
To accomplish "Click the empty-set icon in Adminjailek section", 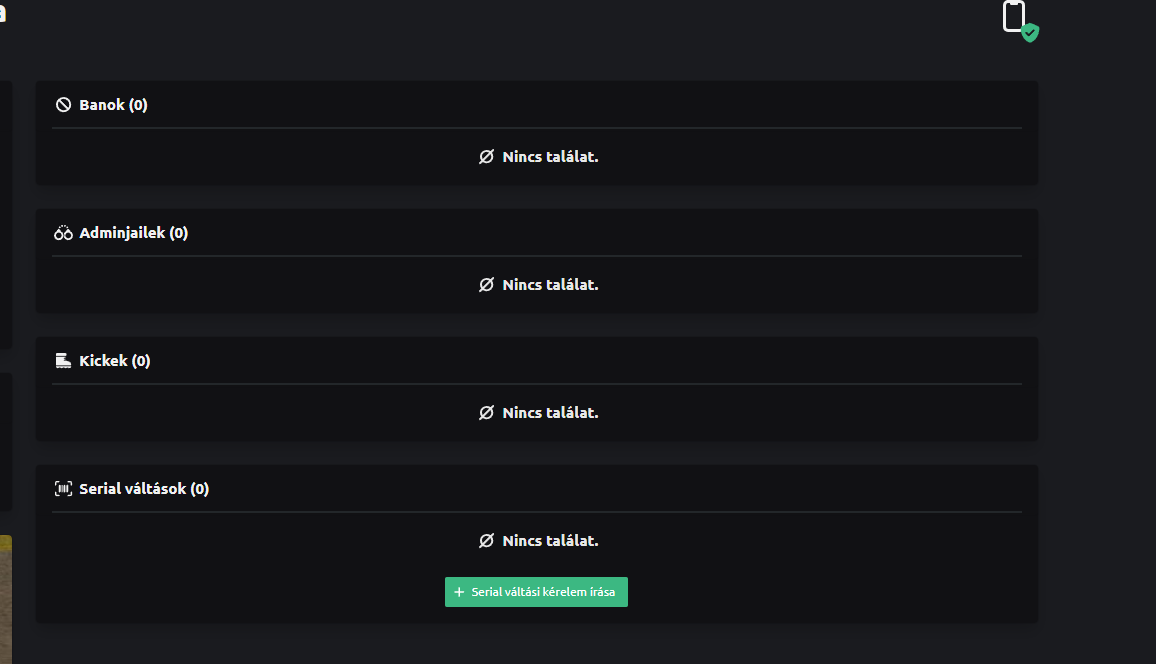I will [x=486, y=285].
